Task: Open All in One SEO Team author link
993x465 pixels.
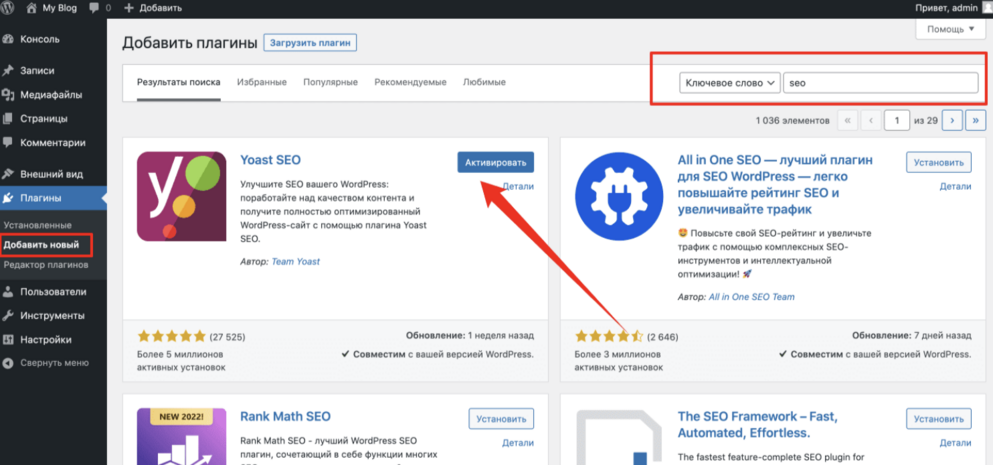Action: 752,296
